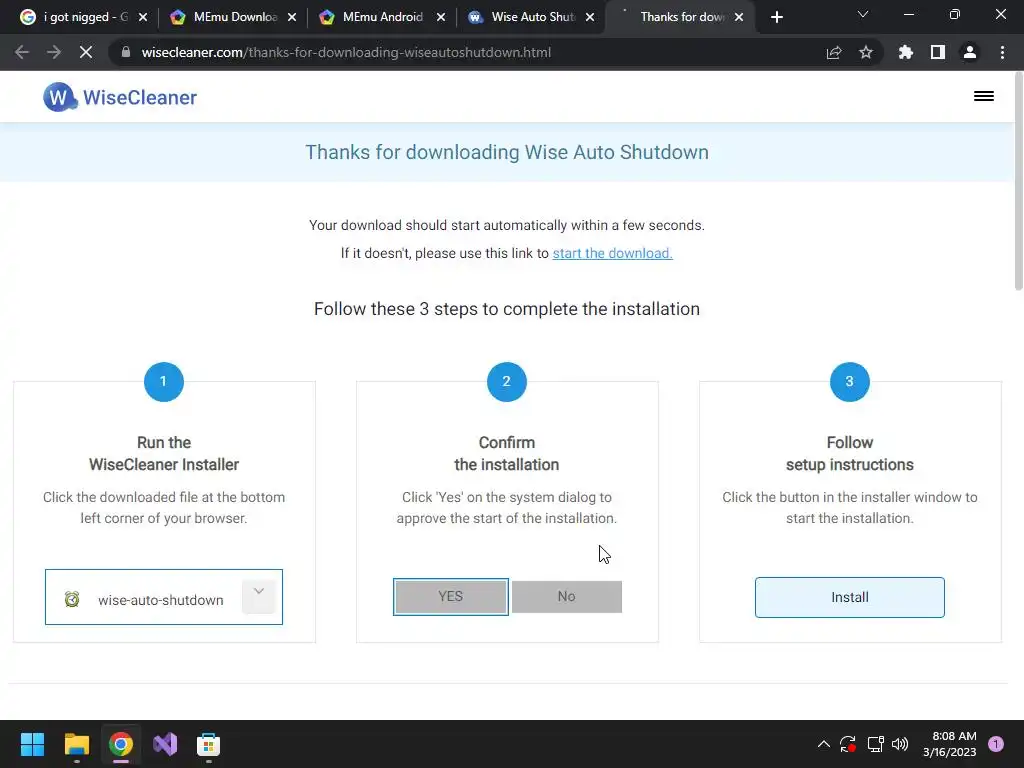The width and height of the screenshot is (1024, 768).
Task: Click the alarm clock icon beside wise-auto-shutdown
Action: [72, 599]
